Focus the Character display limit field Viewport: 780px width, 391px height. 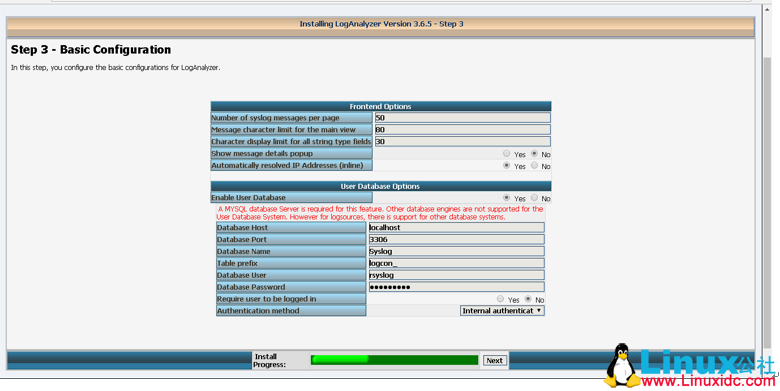[x=463, y=142]
